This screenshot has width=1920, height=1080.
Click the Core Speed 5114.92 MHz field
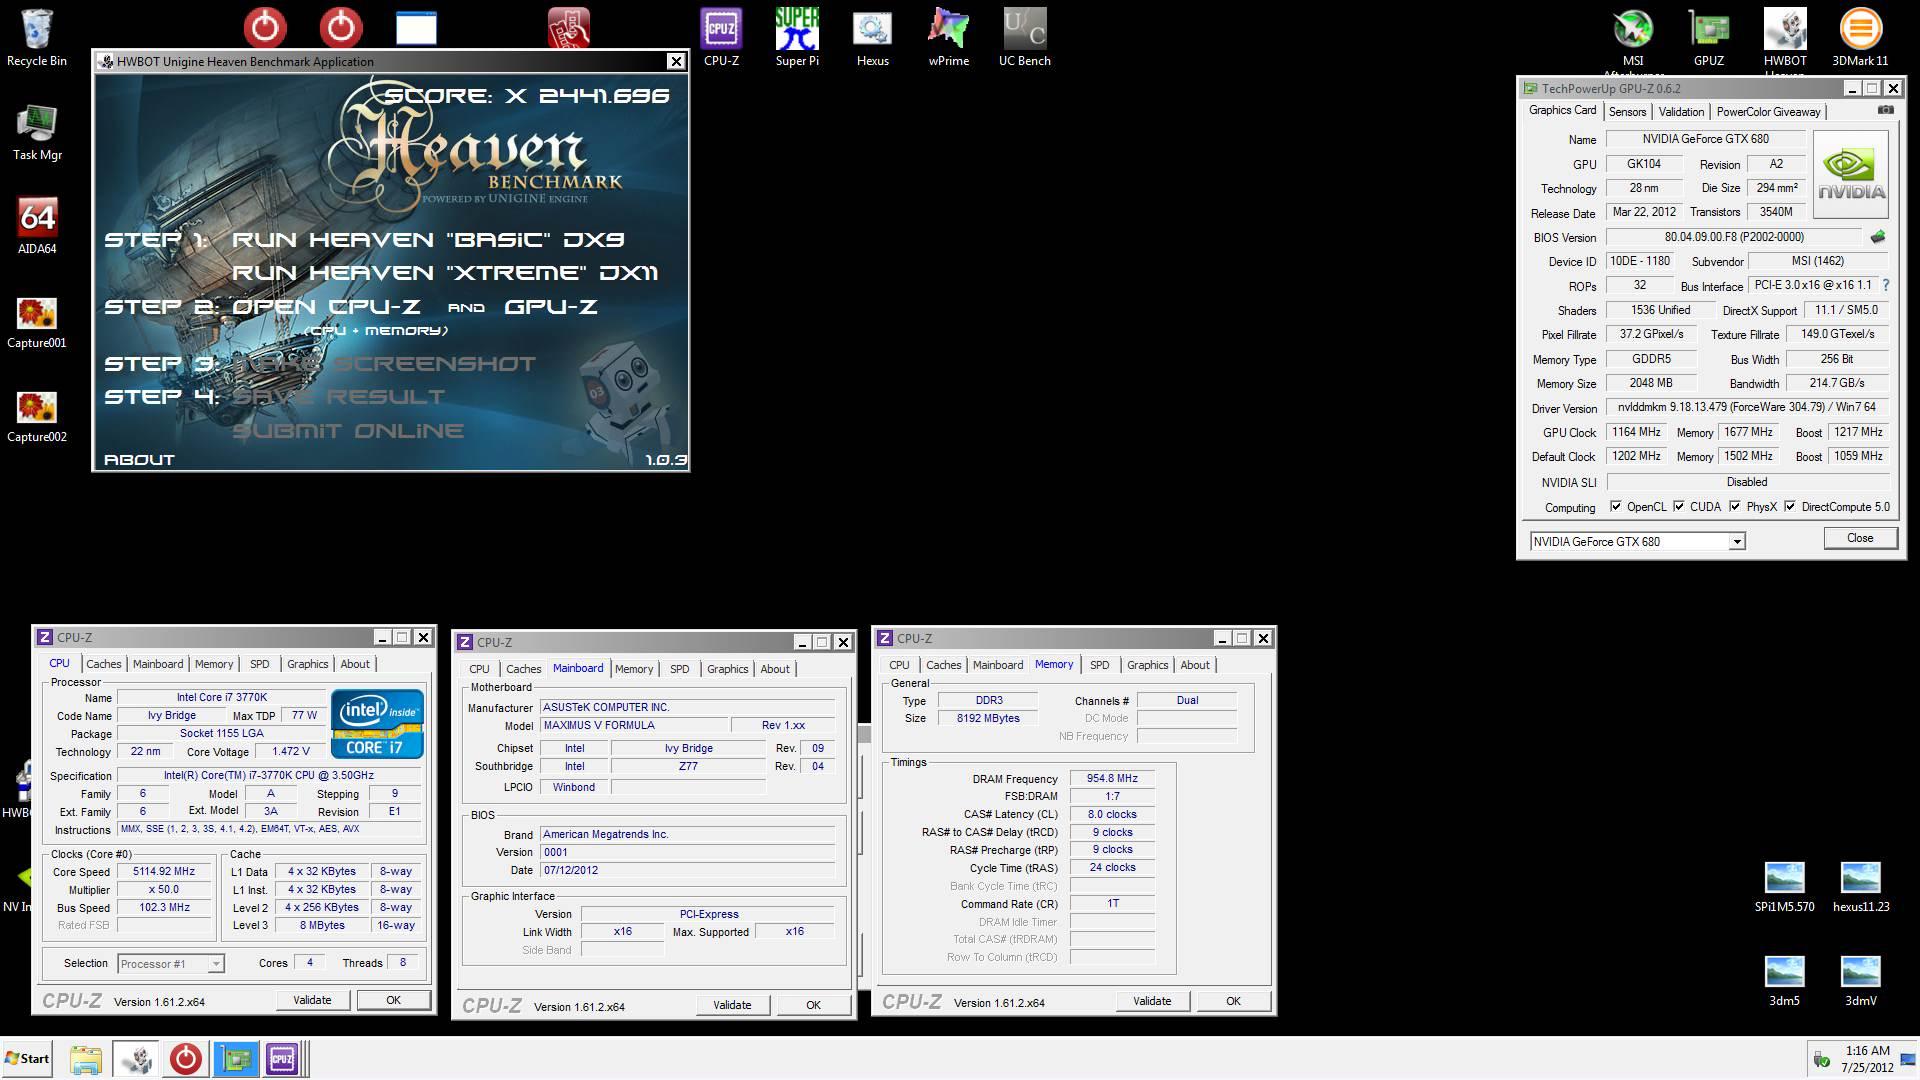(164, 872)
